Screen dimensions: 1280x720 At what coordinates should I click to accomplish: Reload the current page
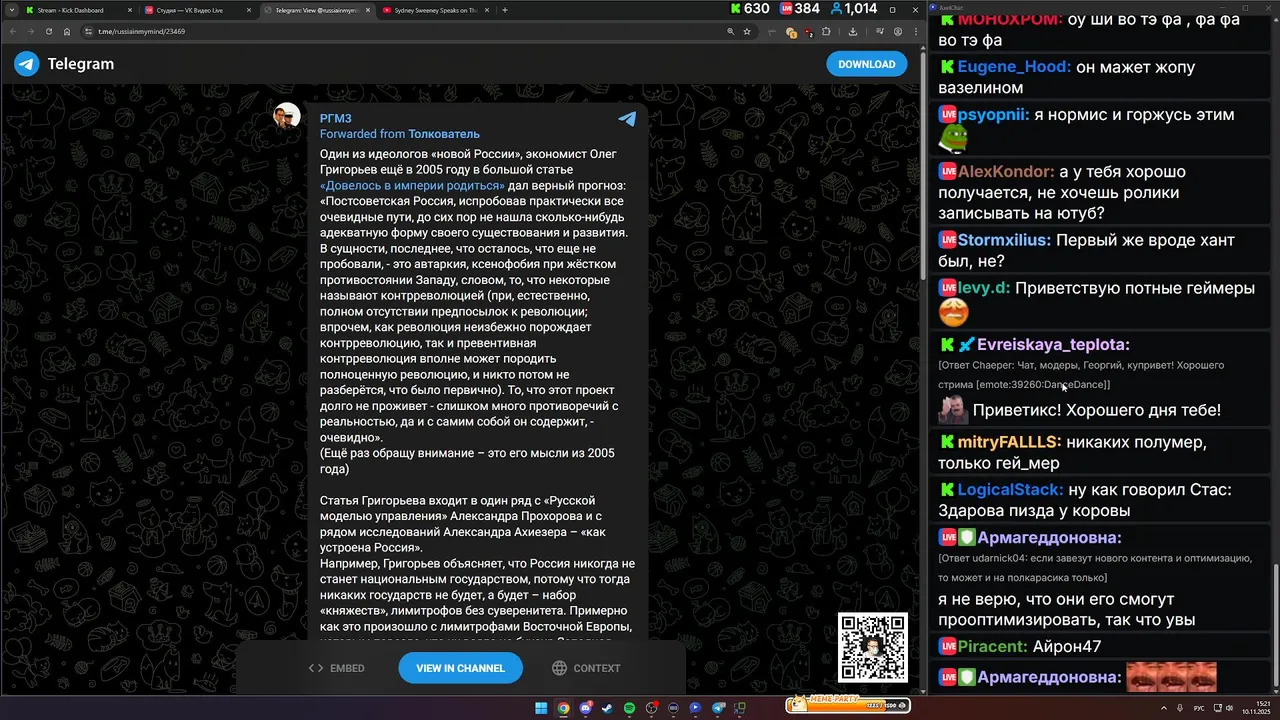[x=49, y=31]
